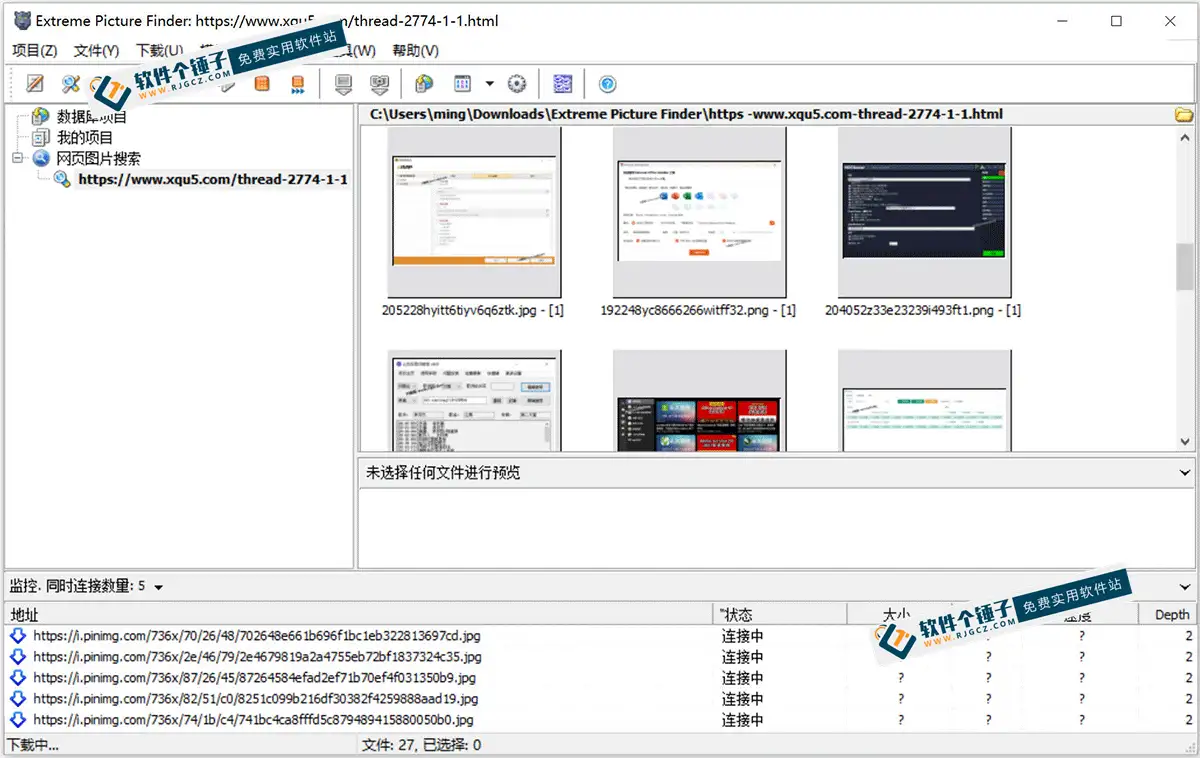Click 连接中 status of the 741bc4ca row
This screenshot has width=1200, height=758.
click(742, 720)
